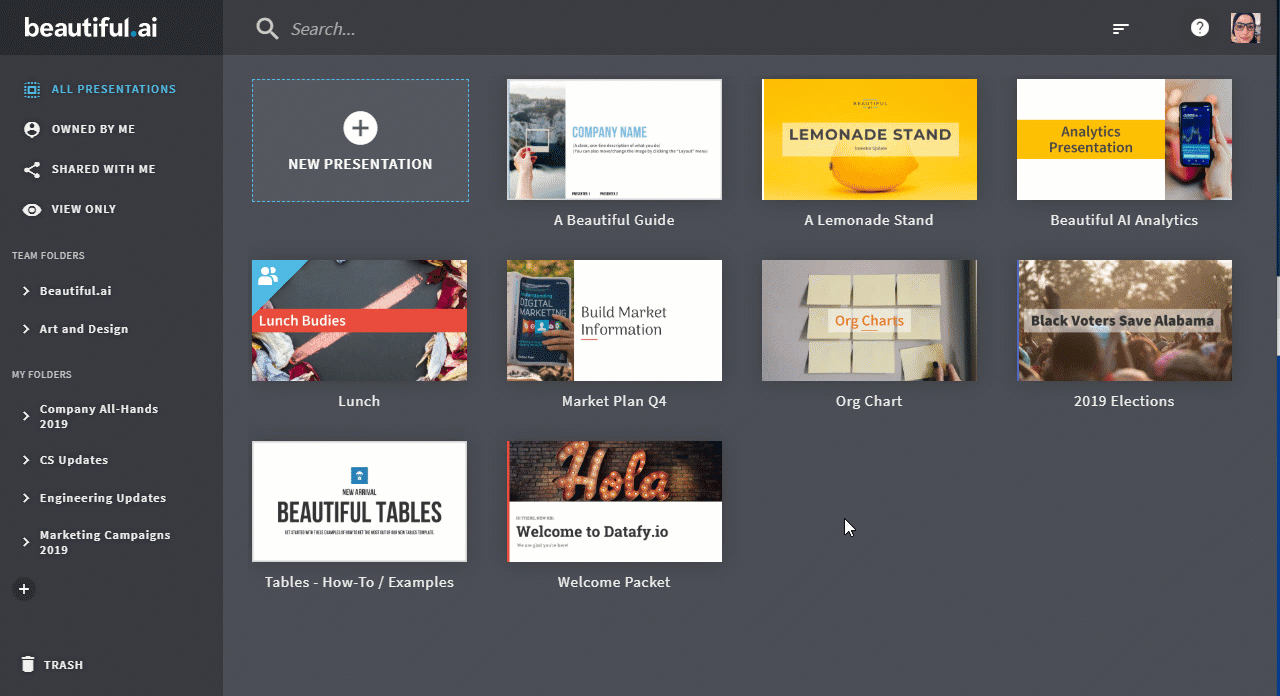This screenshot has height=696, width=1280.
Task: Open Company All-Hands 2019 folder label
Action: pos(99,416)
